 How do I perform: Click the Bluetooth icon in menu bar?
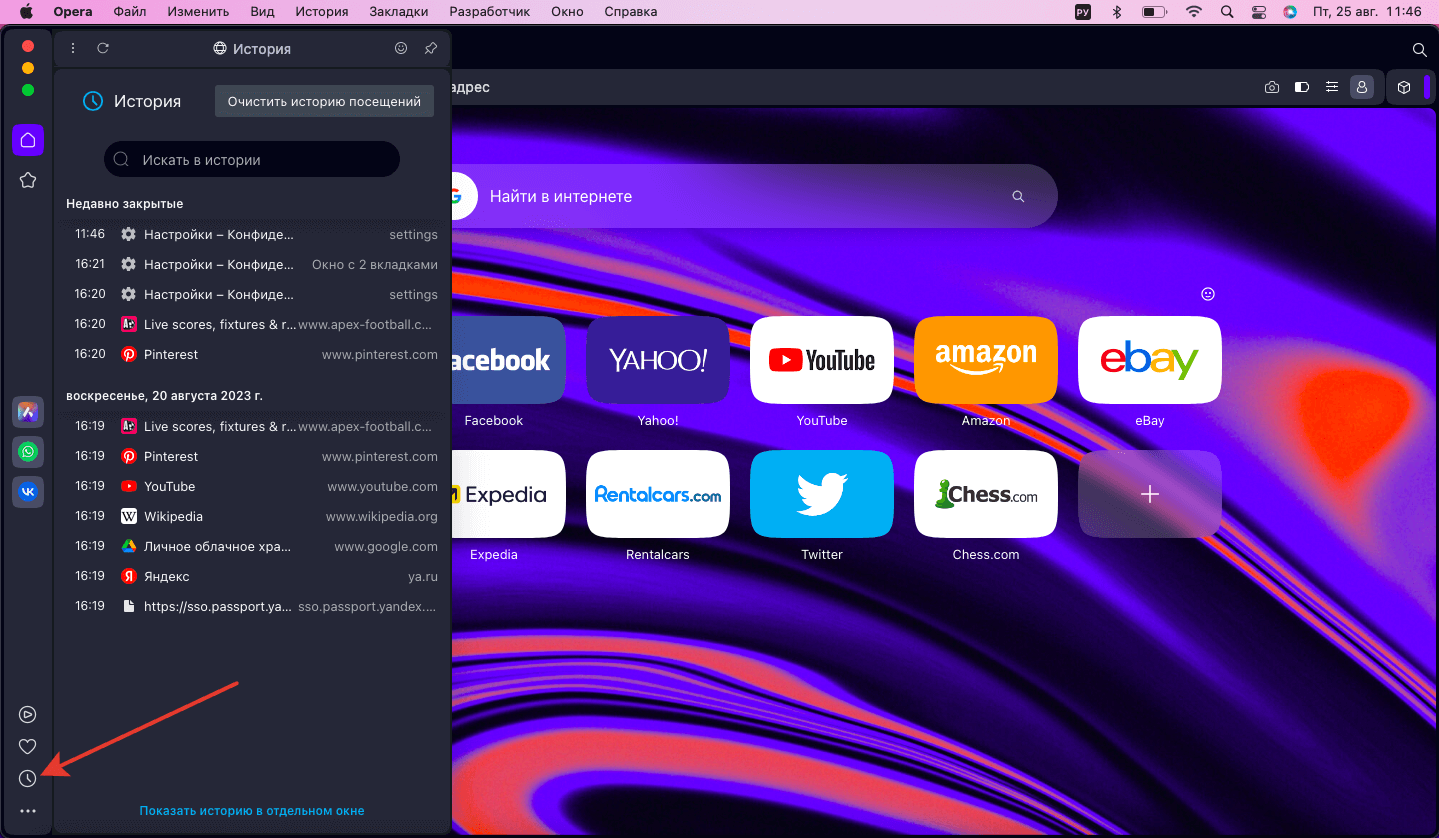[x=1118, y=12]
